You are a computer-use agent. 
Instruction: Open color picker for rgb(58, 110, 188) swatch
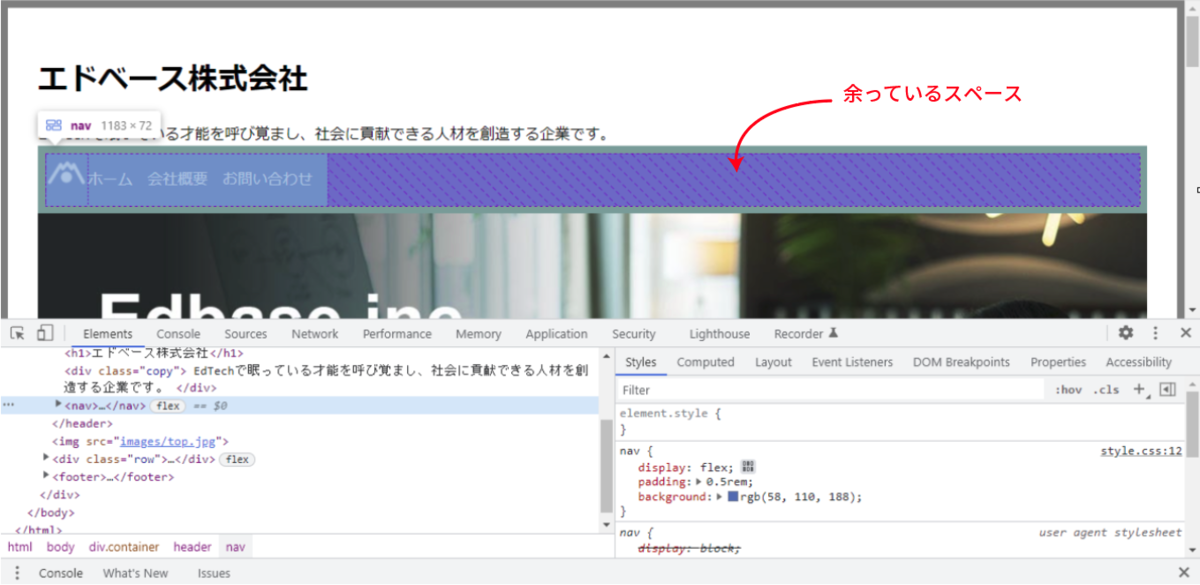point(733,497)
